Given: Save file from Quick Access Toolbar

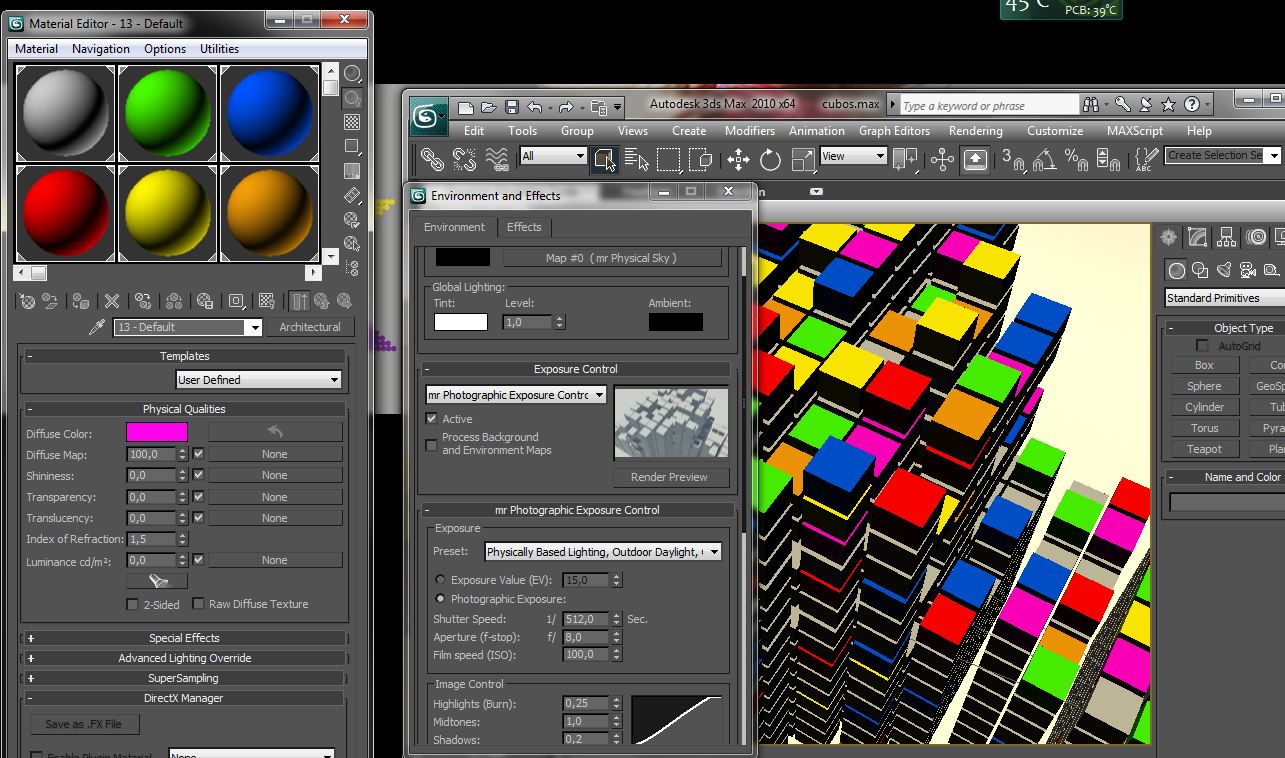Looking at the screenshot, I should point(512,106).
